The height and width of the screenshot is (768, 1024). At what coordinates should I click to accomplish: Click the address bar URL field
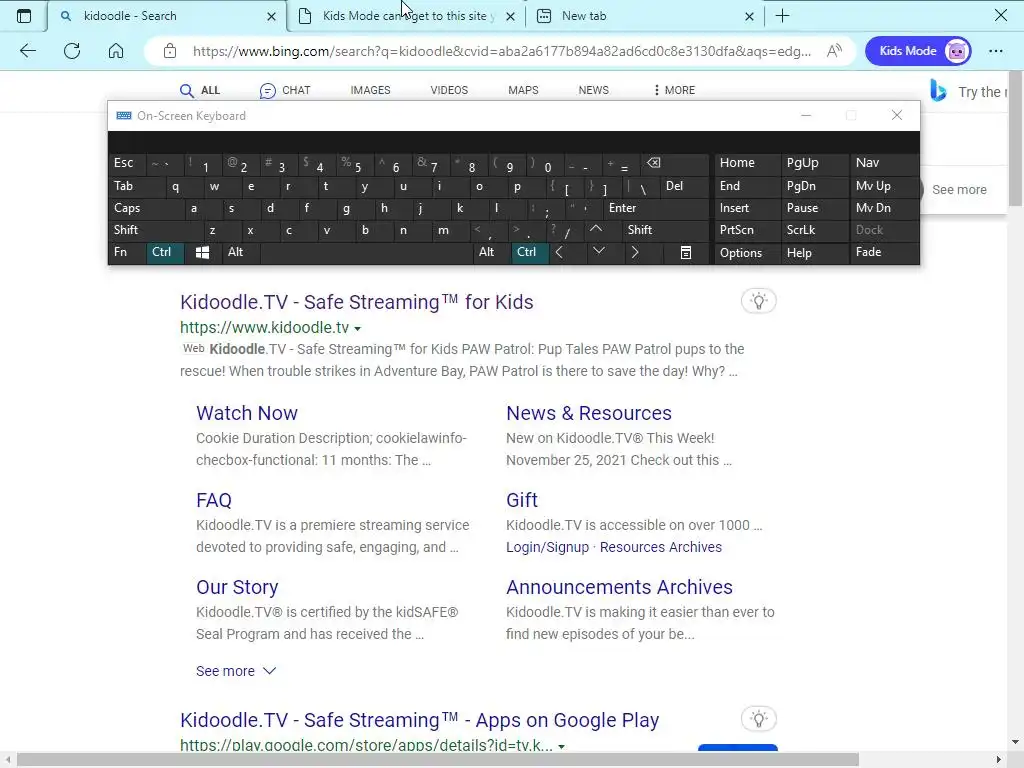coord(502,51)
